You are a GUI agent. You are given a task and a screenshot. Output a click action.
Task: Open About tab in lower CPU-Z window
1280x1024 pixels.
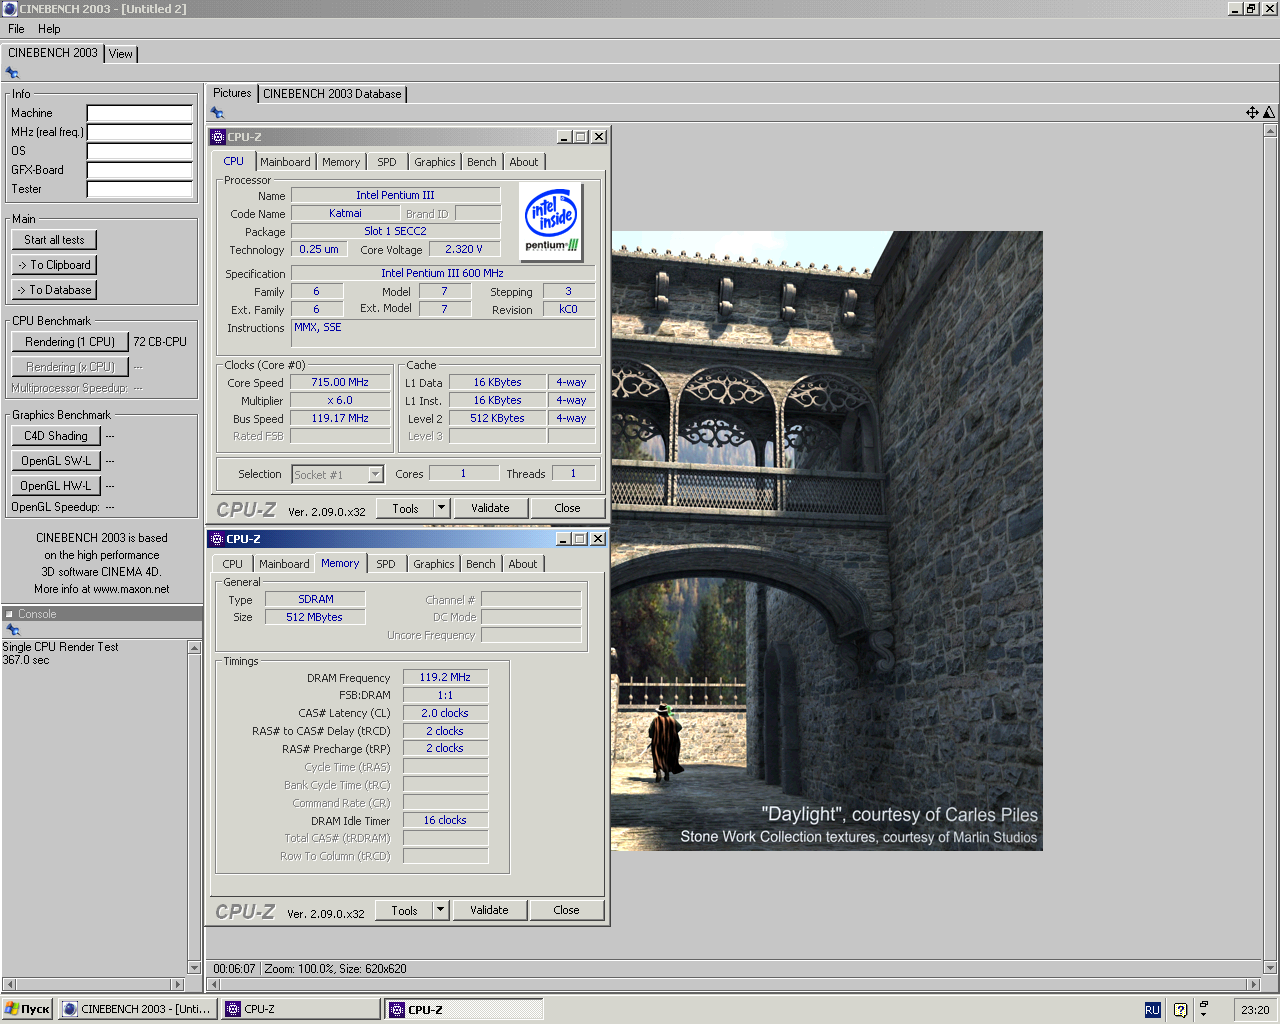(523, 564)
